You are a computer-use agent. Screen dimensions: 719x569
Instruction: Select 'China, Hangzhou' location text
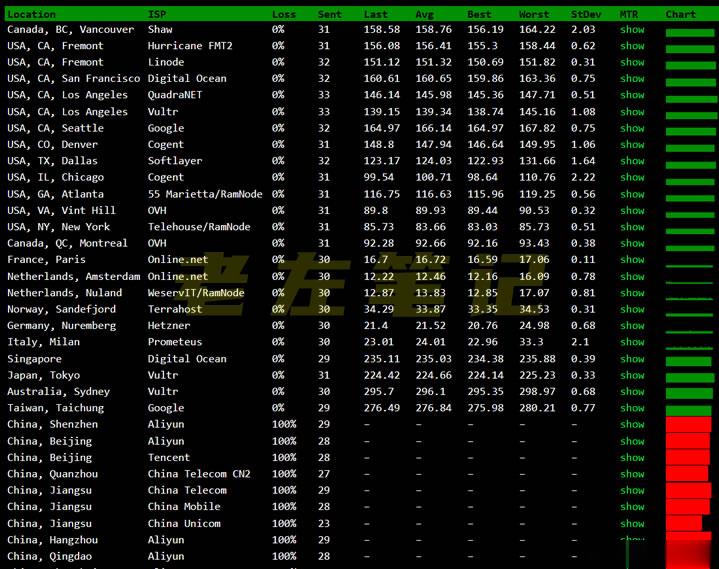52,540
